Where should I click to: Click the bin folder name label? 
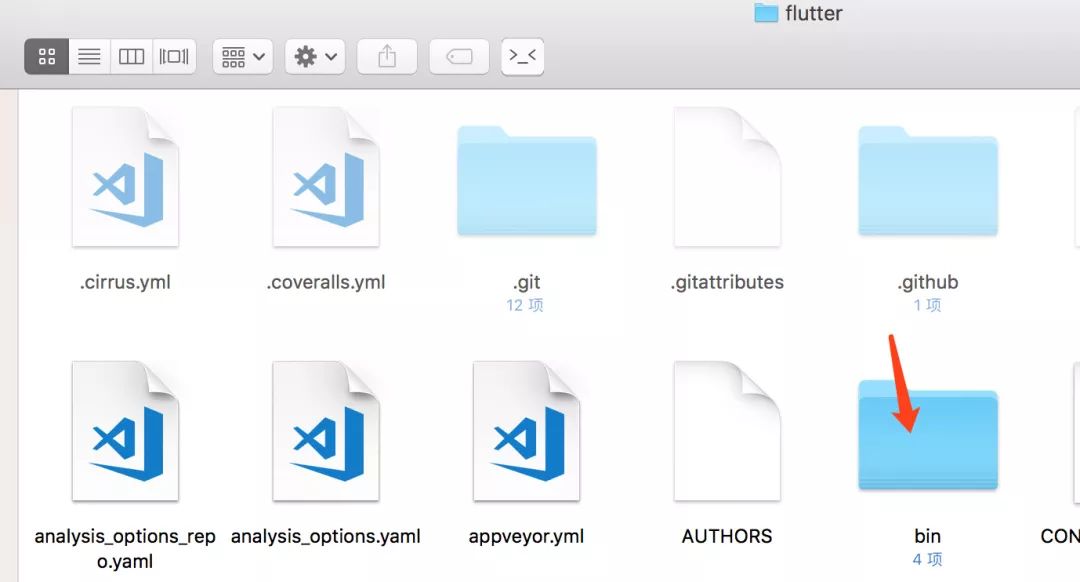tap(928, 537)
